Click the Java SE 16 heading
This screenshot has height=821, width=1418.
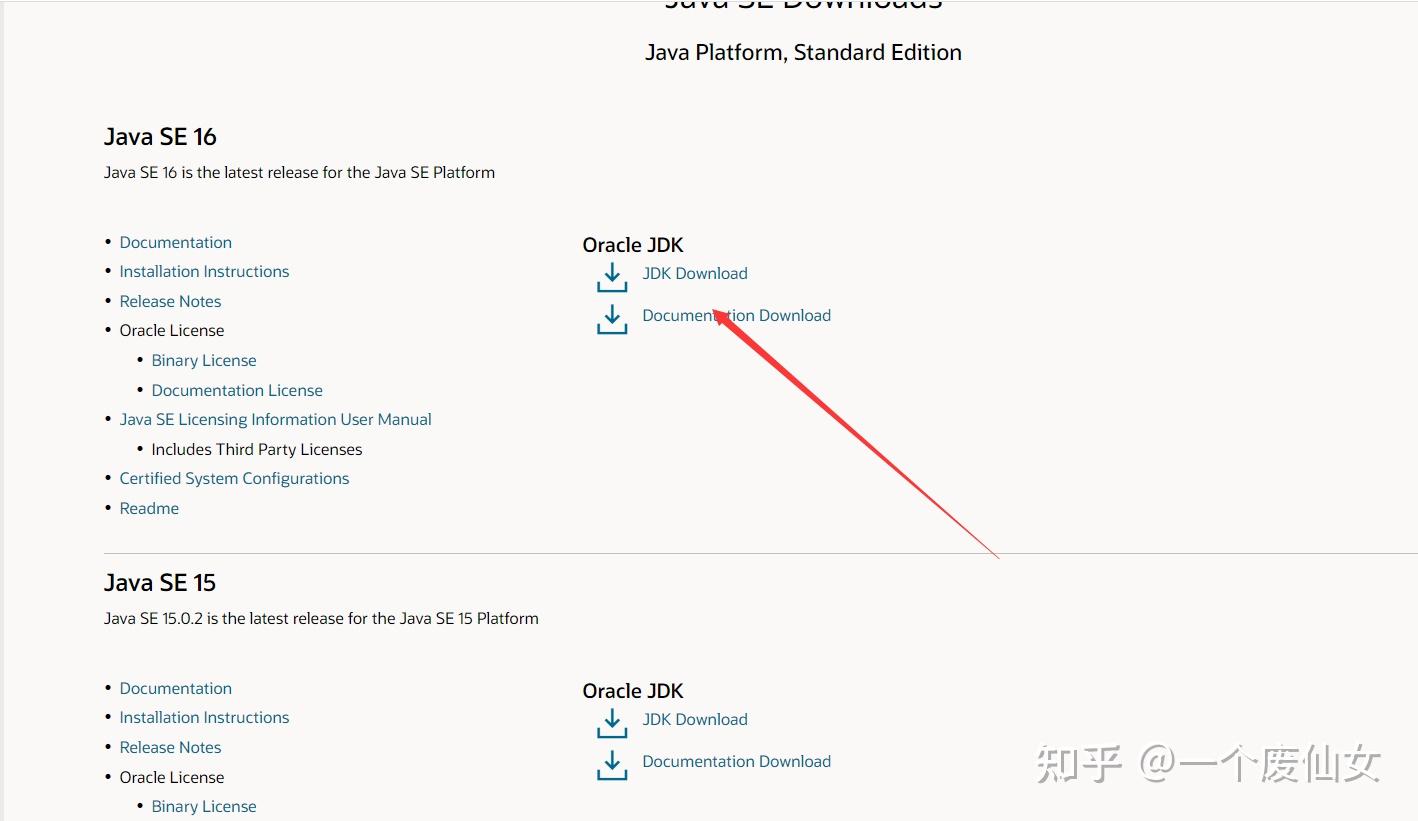[x=160, y=137]
